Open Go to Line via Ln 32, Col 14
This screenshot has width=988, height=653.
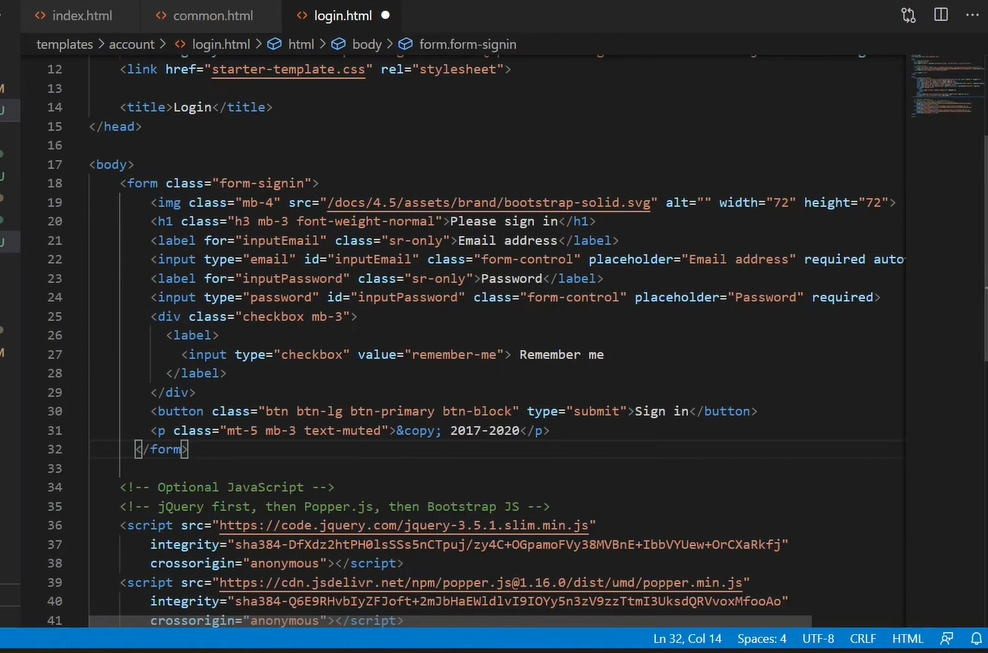point(687,639)
